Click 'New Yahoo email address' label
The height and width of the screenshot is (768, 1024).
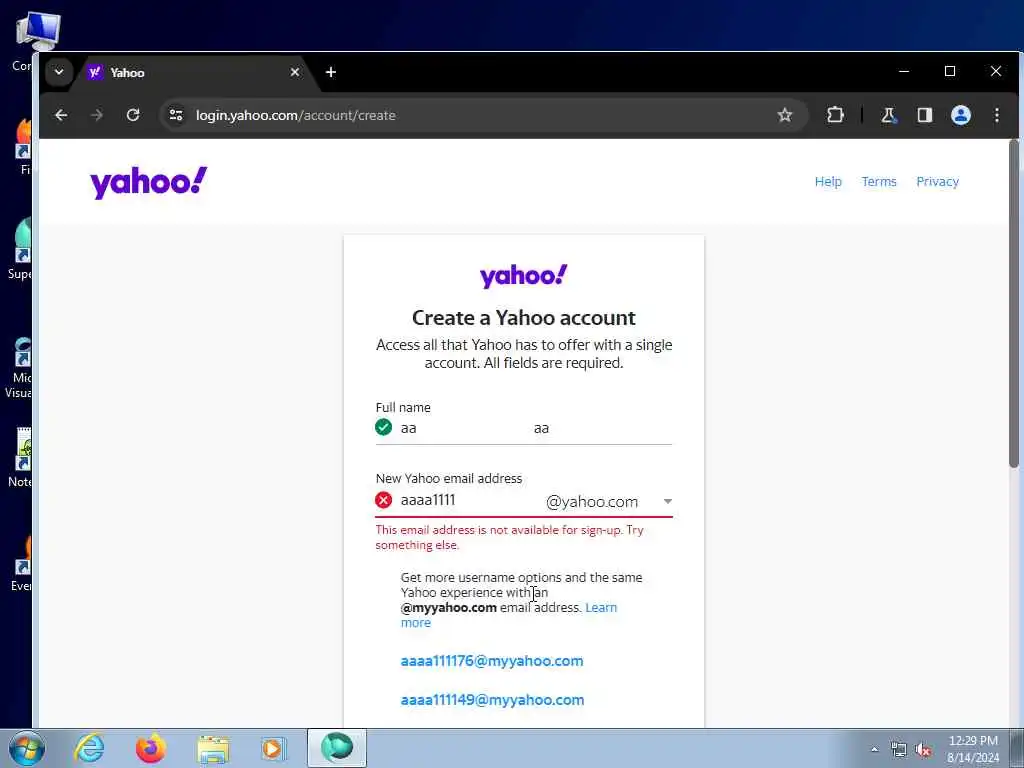point(449,479)
